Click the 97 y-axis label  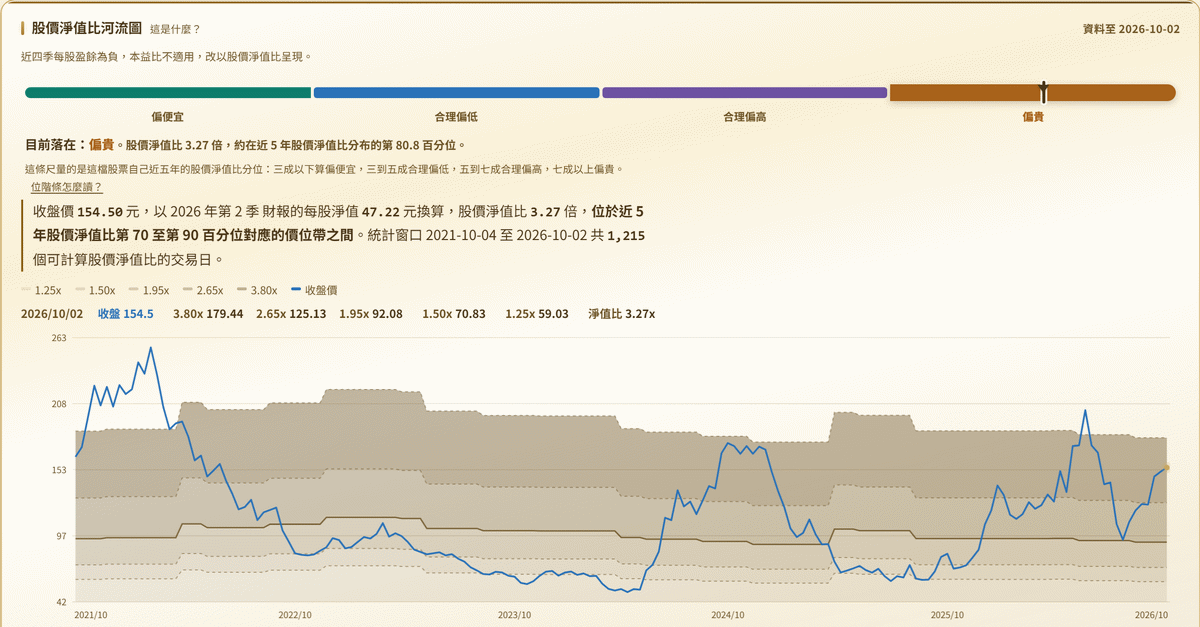coord(61,536)
